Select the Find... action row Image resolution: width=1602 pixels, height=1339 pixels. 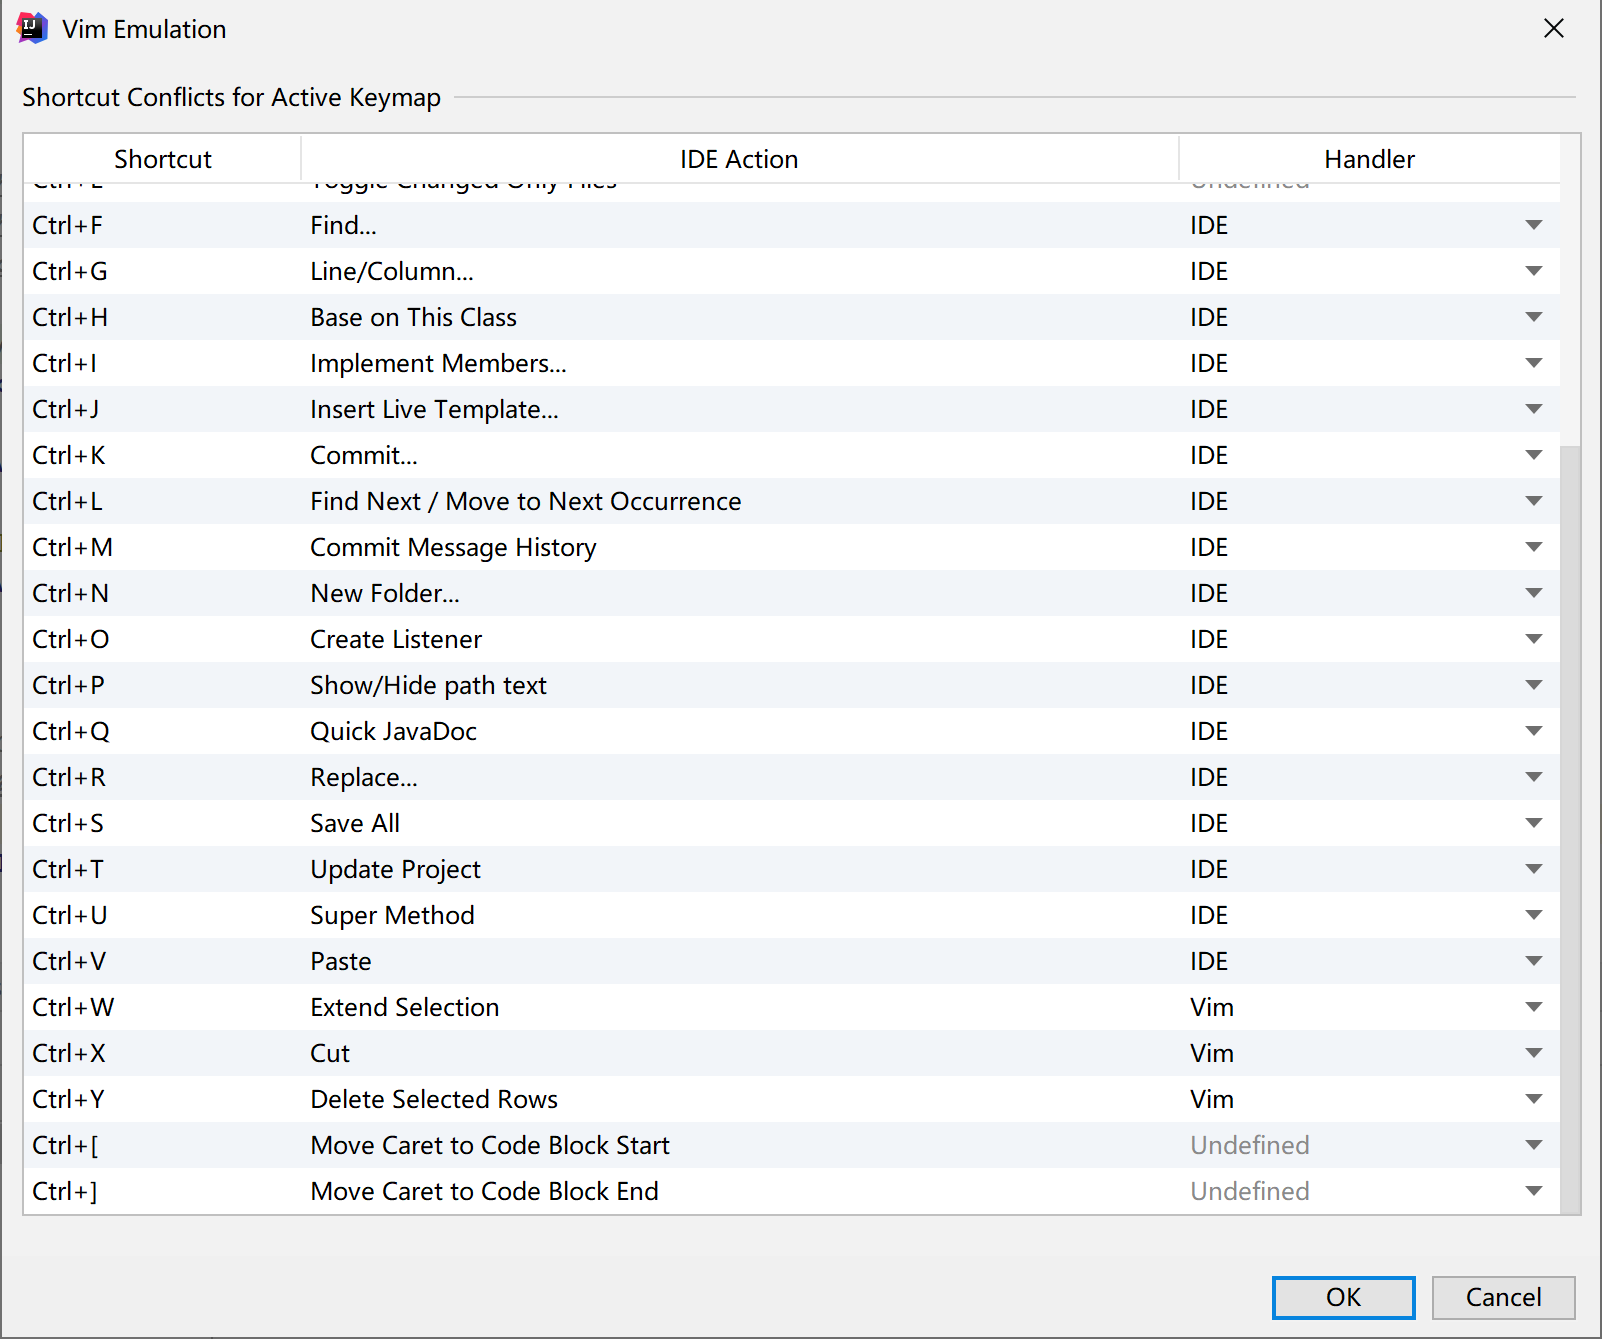click(x=792, y=225)
